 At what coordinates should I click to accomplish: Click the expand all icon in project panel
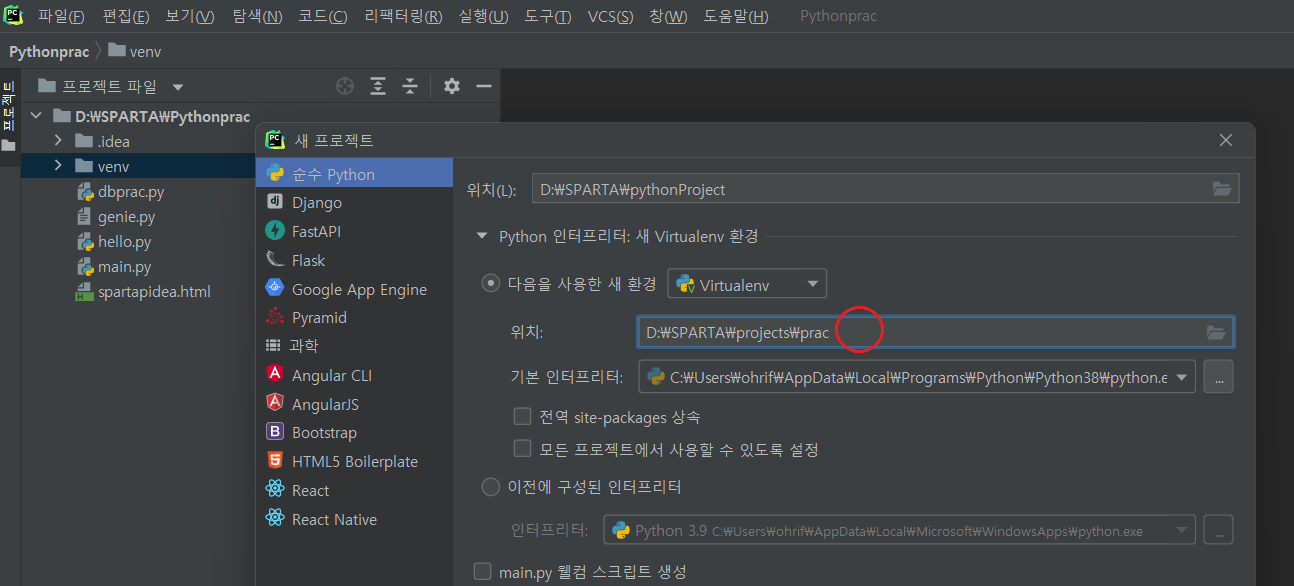(x=377, y=86)
